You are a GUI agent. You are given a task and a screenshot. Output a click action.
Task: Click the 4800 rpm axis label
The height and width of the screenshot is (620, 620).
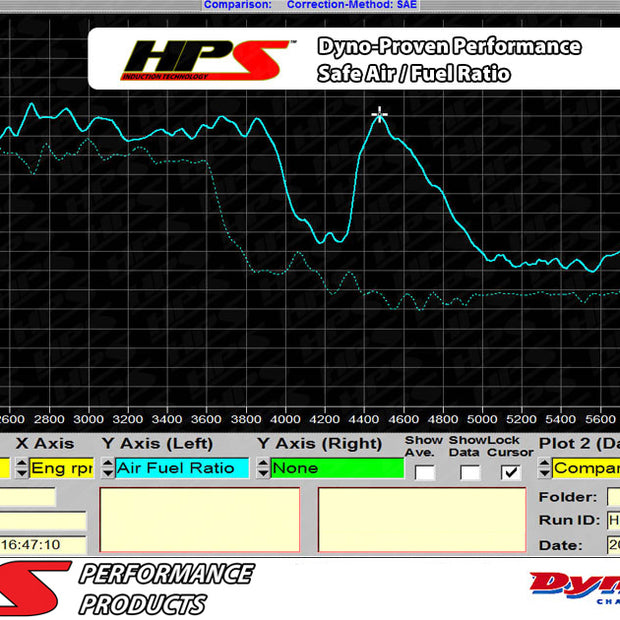point(442,420)
